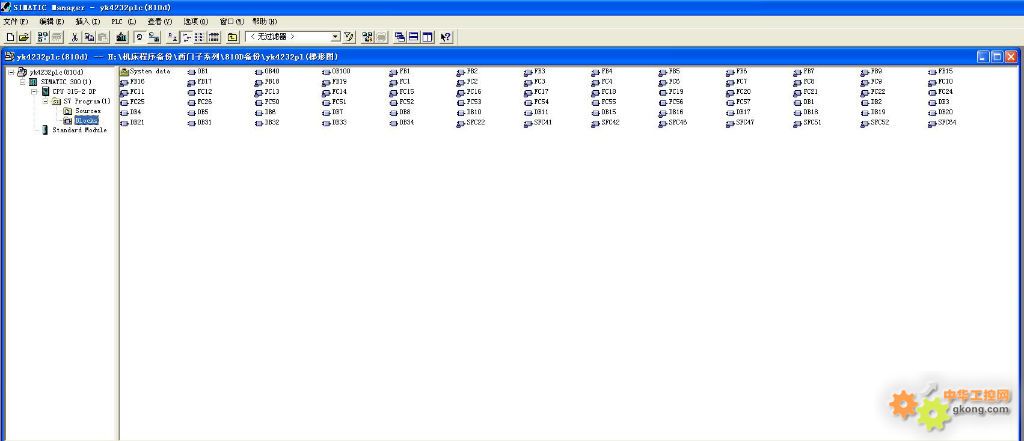
Task: Click the context Help arrow icon
Action: point(446,37)
